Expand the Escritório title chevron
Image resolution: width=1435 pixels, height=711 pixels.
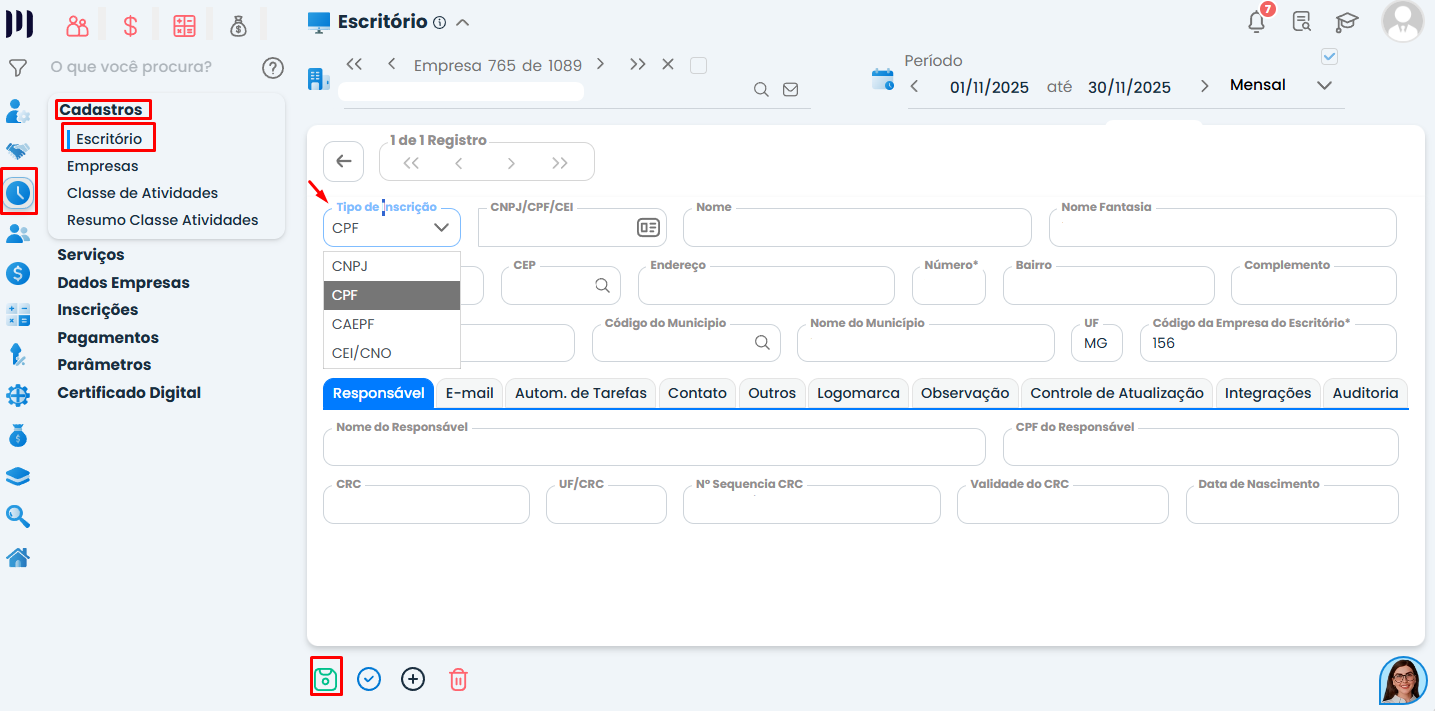pos(462,22)
